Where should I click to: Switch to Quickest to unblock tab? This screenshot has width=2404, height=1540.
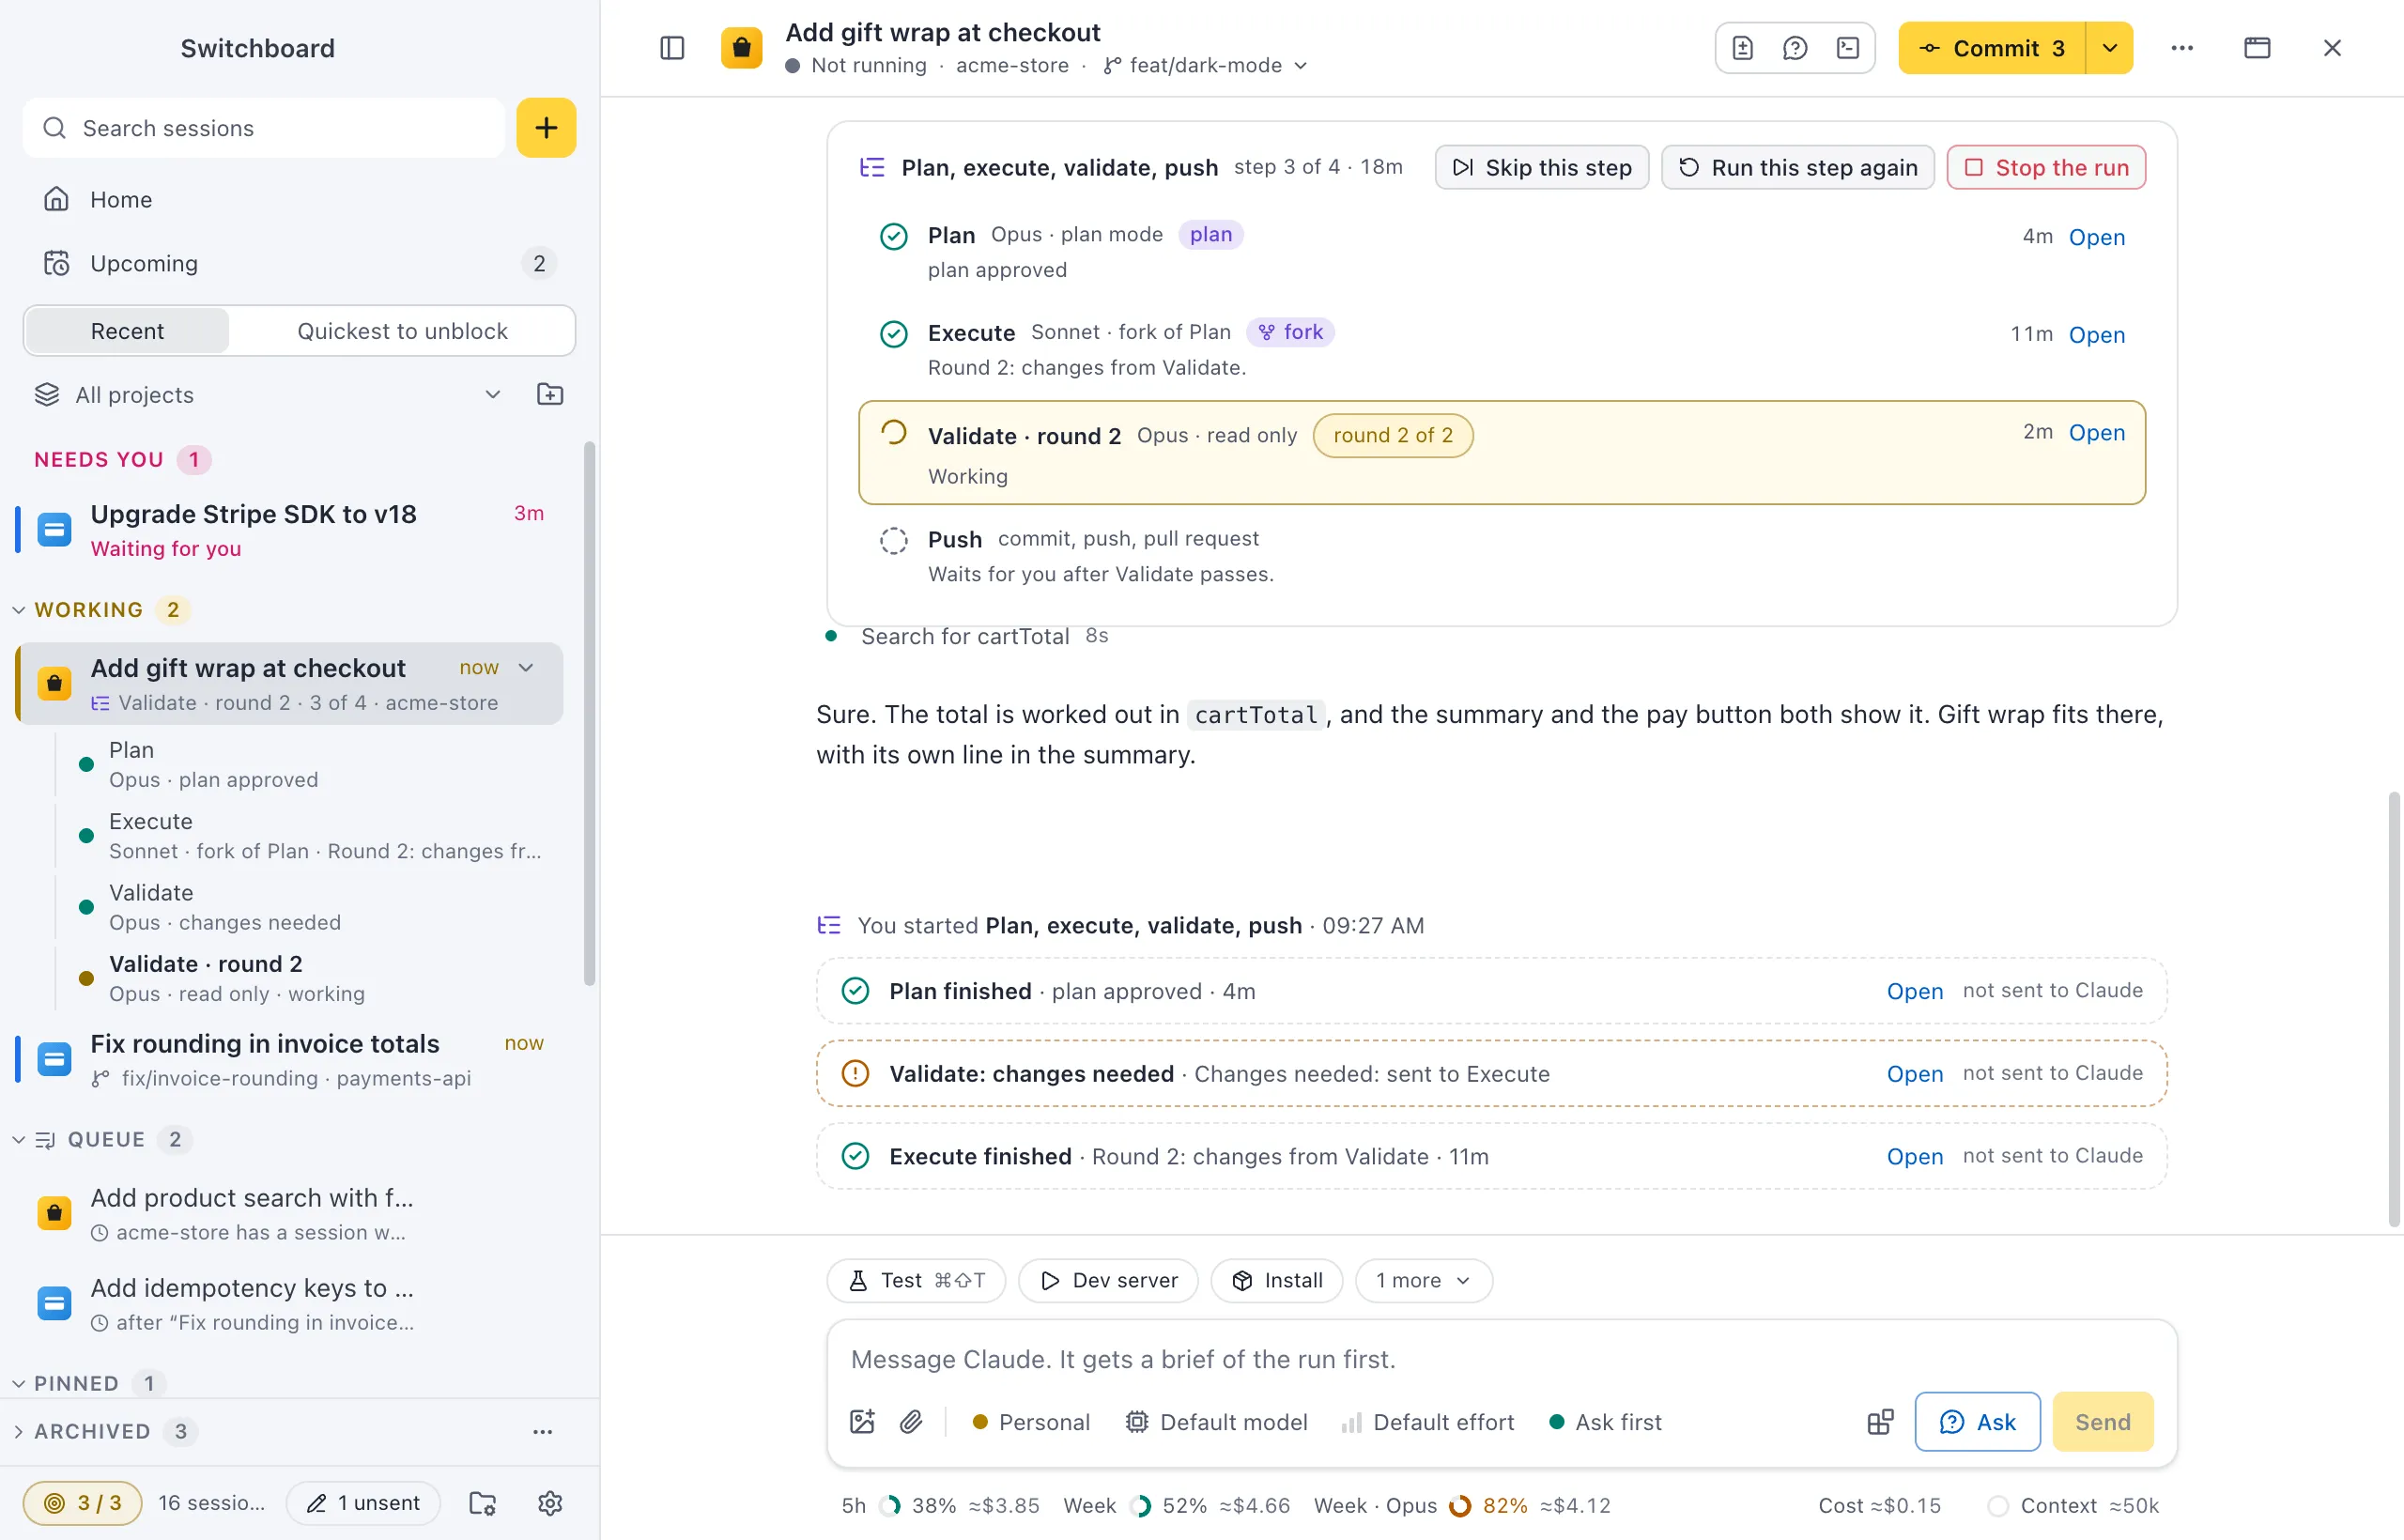coord(402,331)
